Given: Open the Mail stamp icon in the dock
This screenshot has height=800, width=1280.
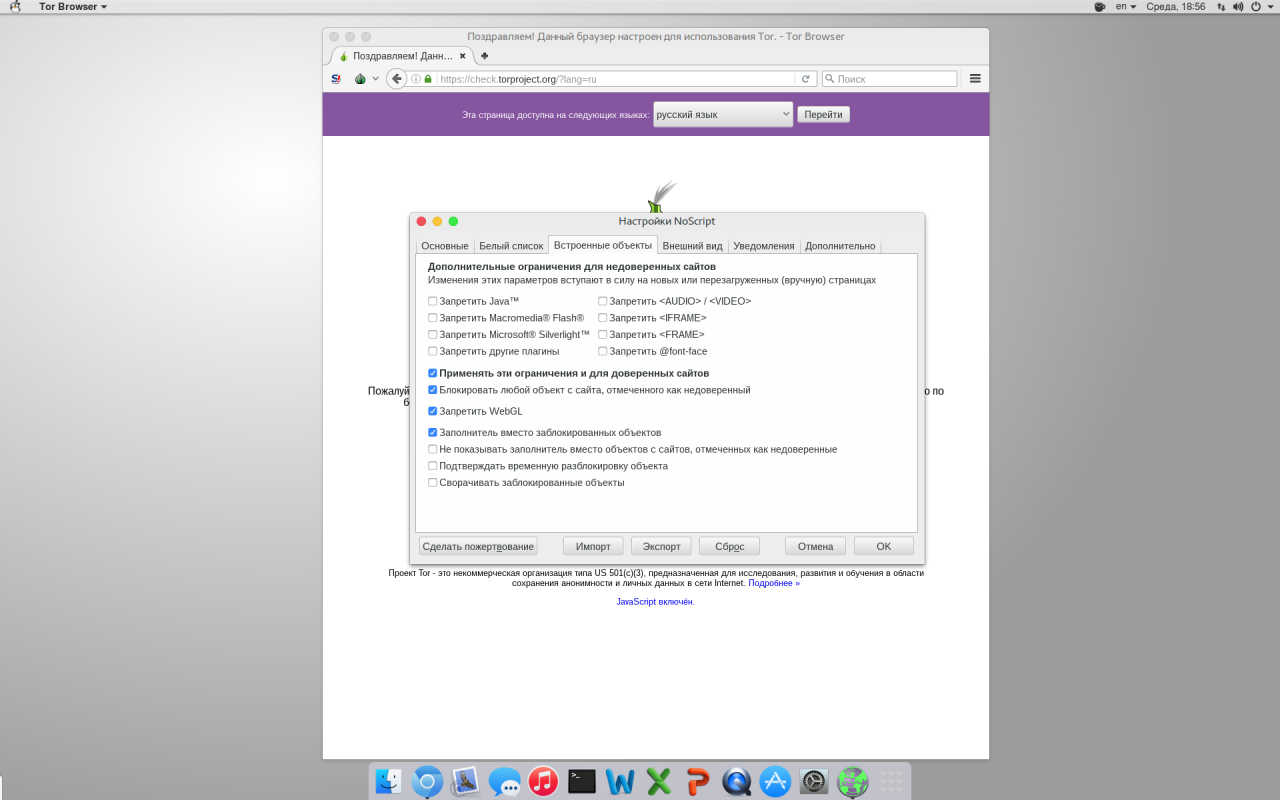Looking at the screenshot, I should 465,781.
